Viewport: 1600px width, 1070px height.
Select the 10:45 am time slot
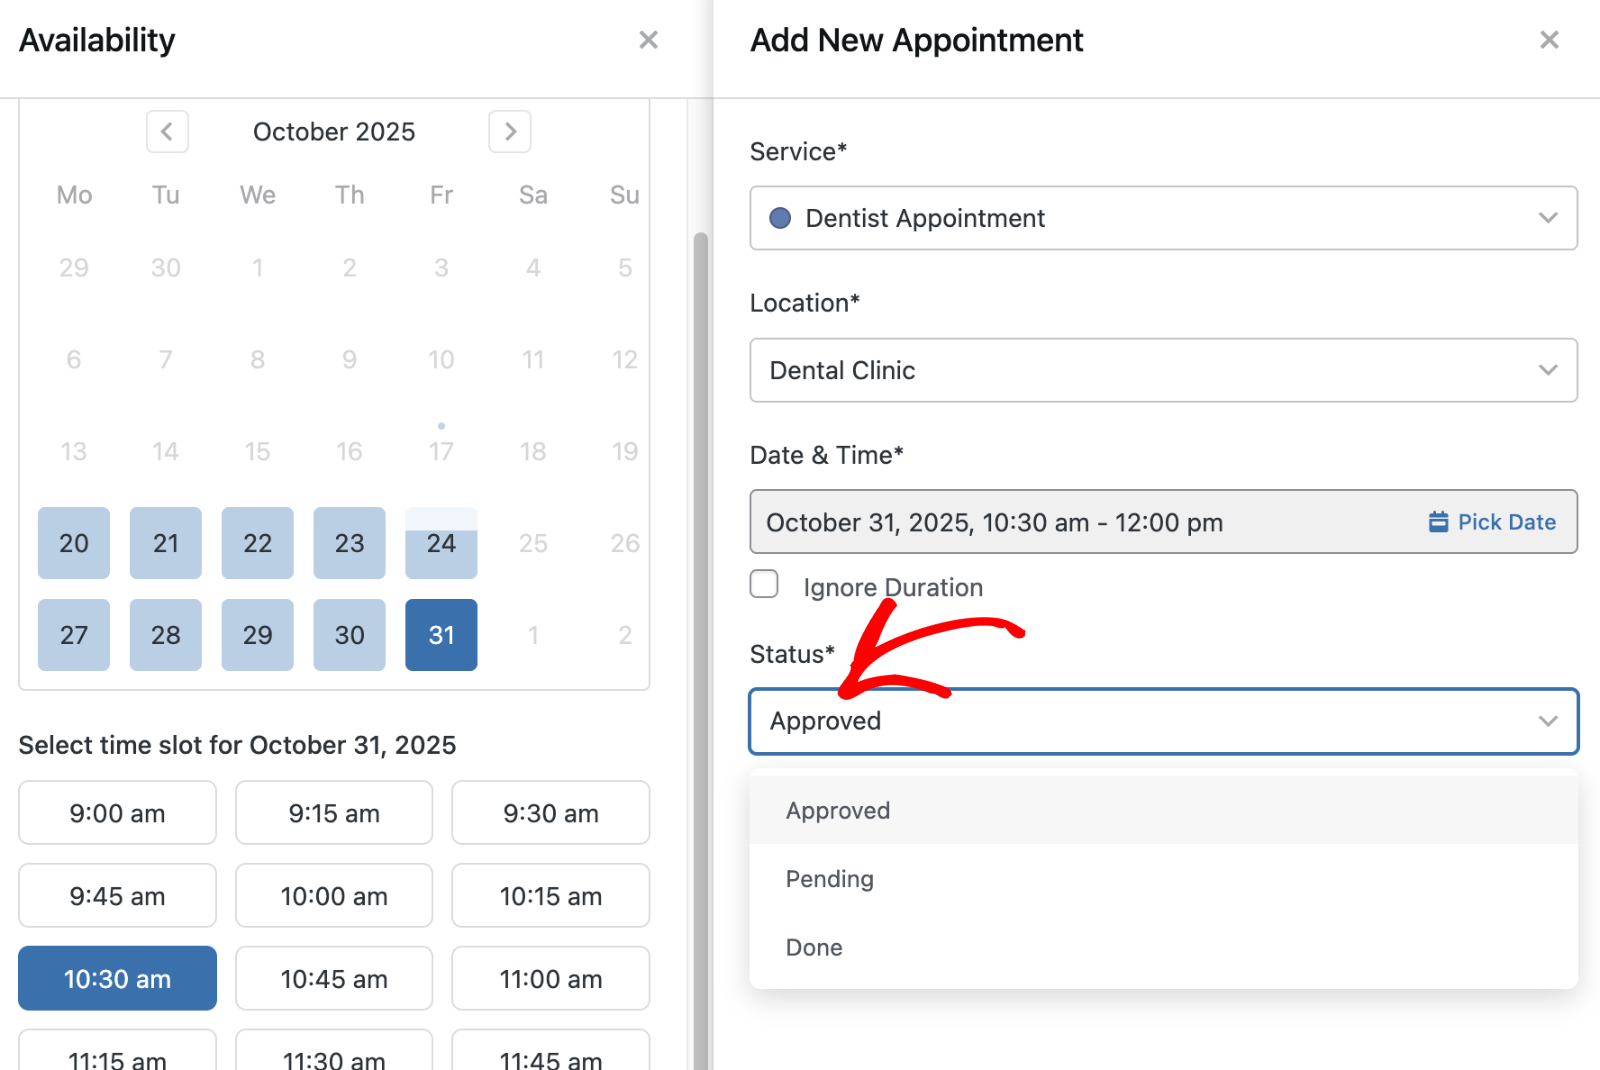(334, 979)
